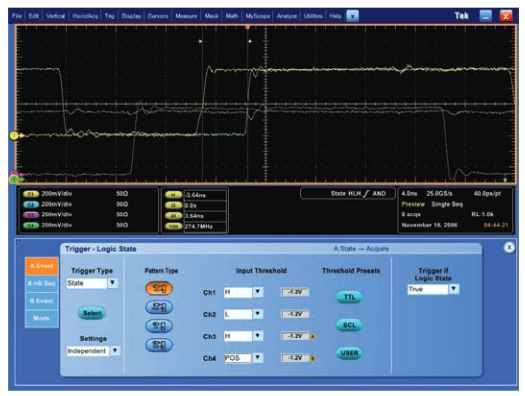Screen dimensions: 525x396
Task: Open the Mask menu
Action: coord(211,16)
